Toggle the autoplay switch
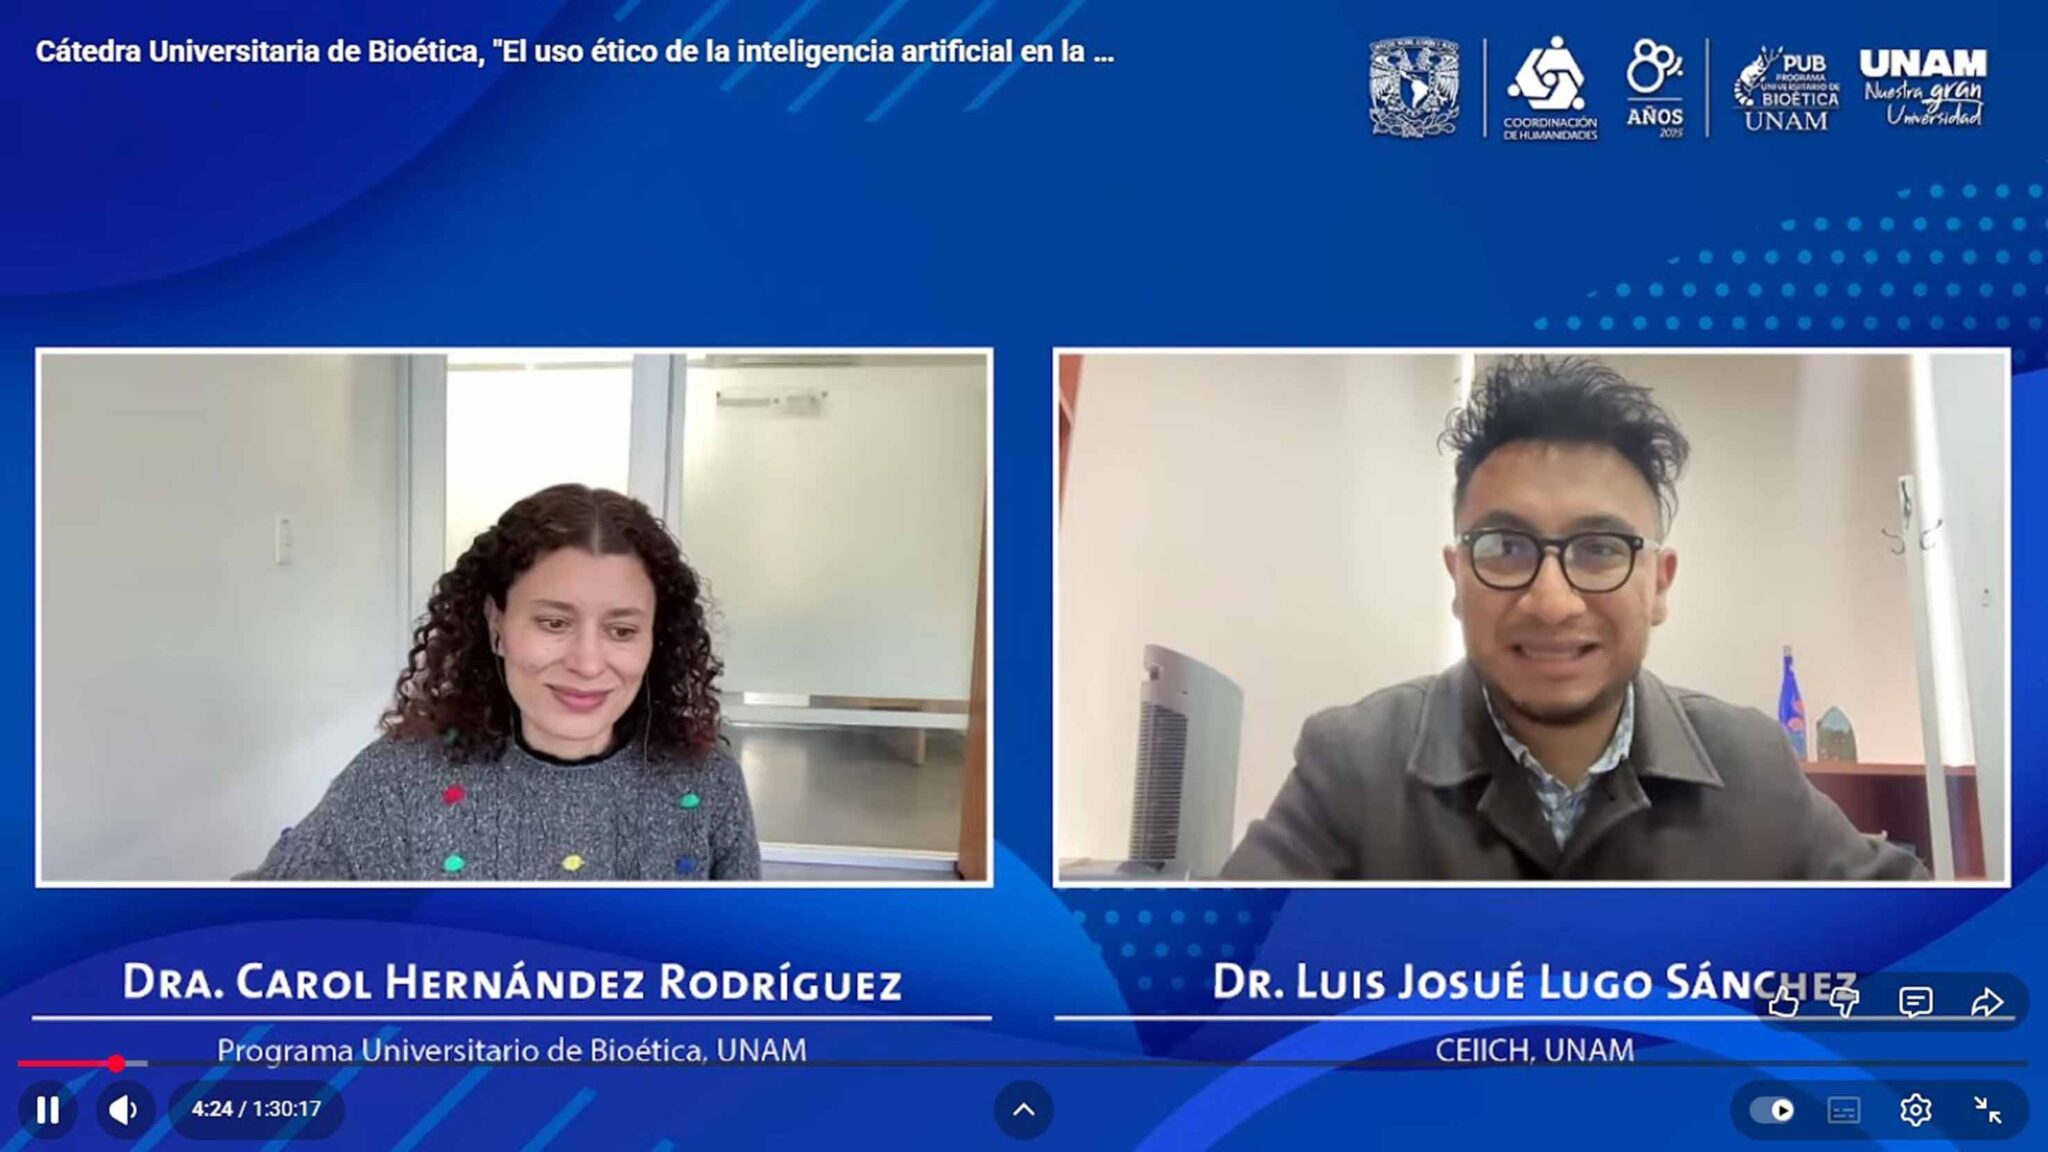2048x1152 pixels. (1772, 1110)
